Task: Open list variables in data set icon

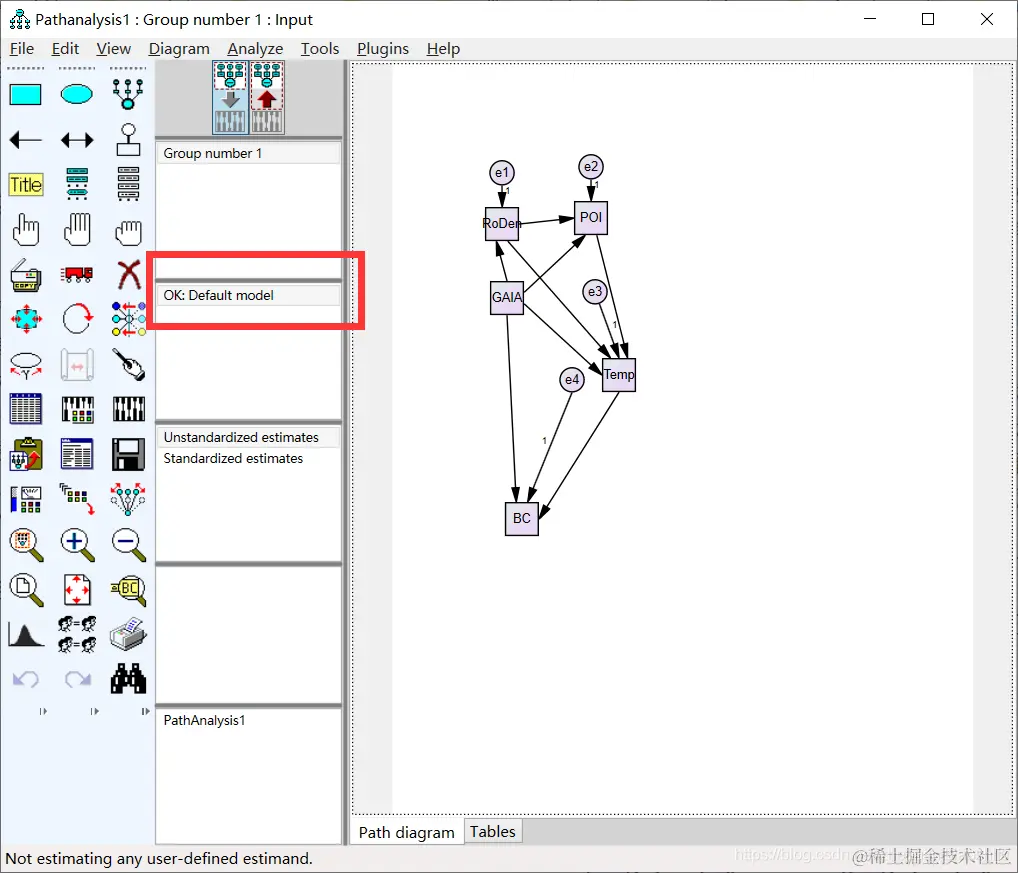Action: [x=128, y=184]
